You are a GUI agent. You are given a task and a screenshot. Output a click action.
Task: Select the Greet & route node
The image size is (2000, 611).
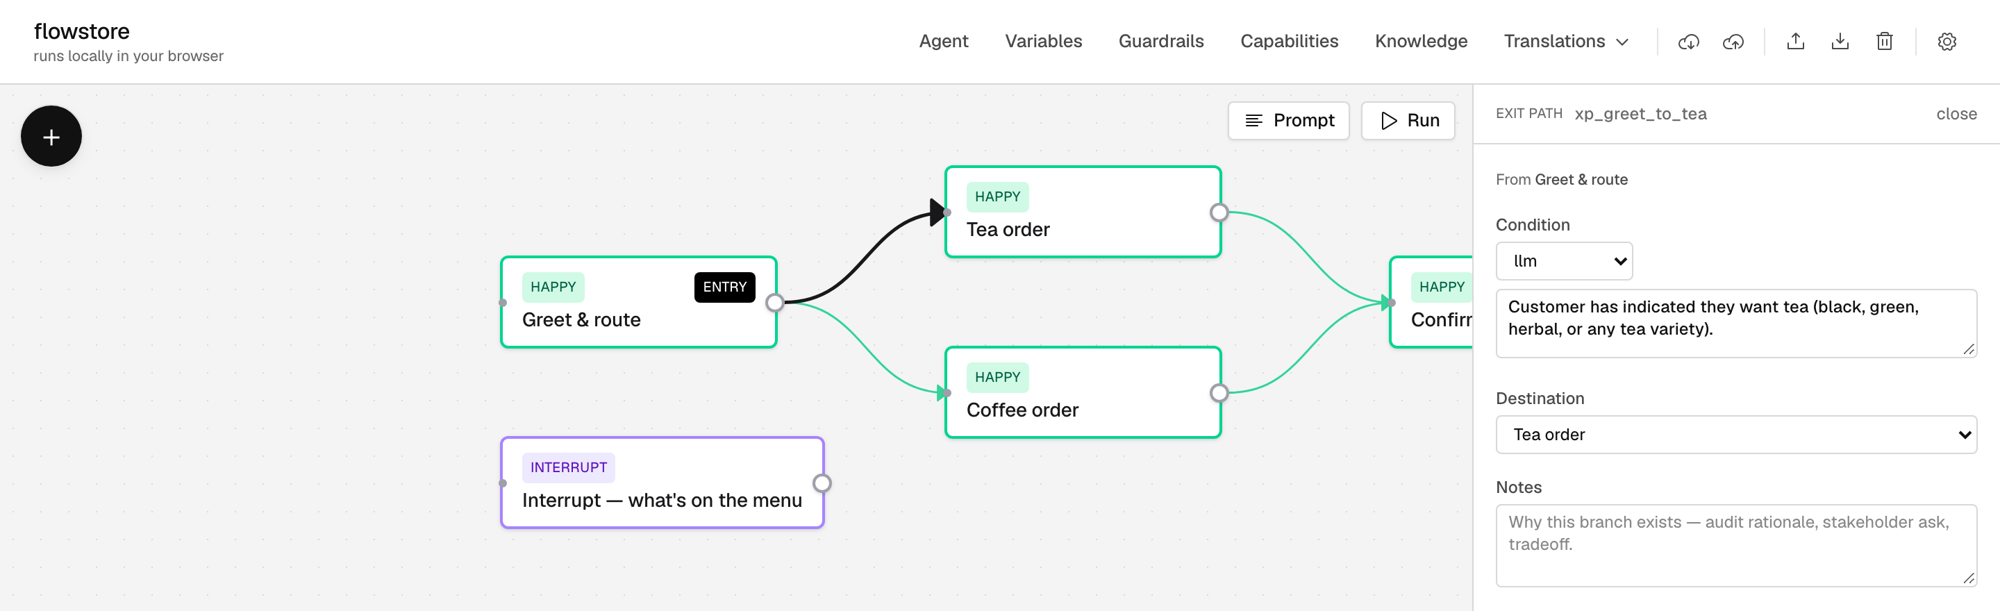pos(639,302)
